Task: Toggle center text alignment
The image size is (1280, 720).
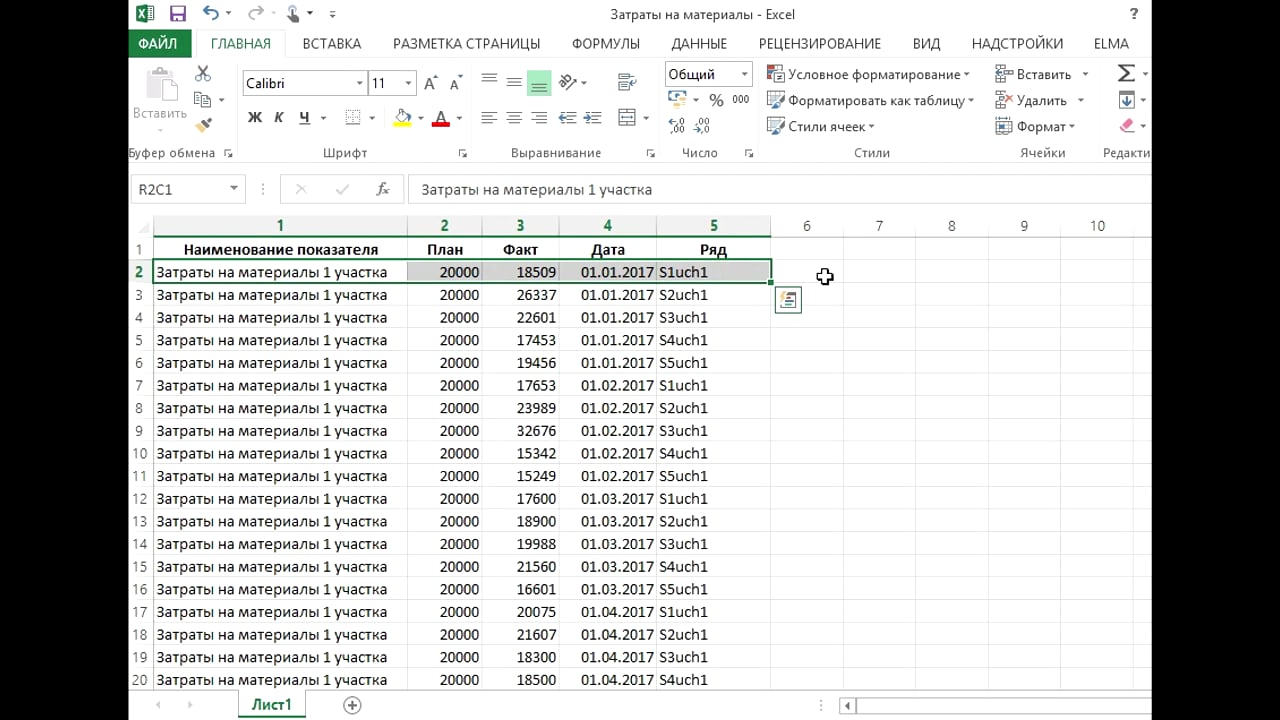Action: tap(514, 118)
